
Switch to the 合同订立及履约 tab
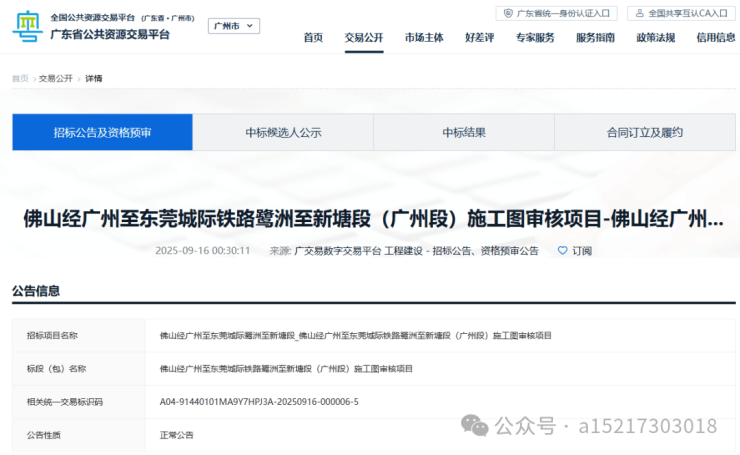[645, 132]
